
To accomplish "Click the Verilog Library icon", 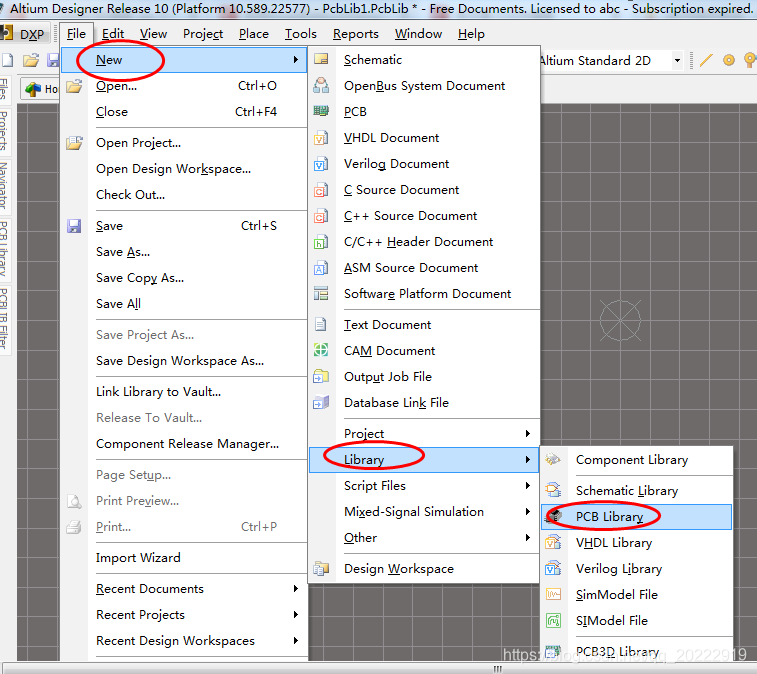I will coord(553,568).
